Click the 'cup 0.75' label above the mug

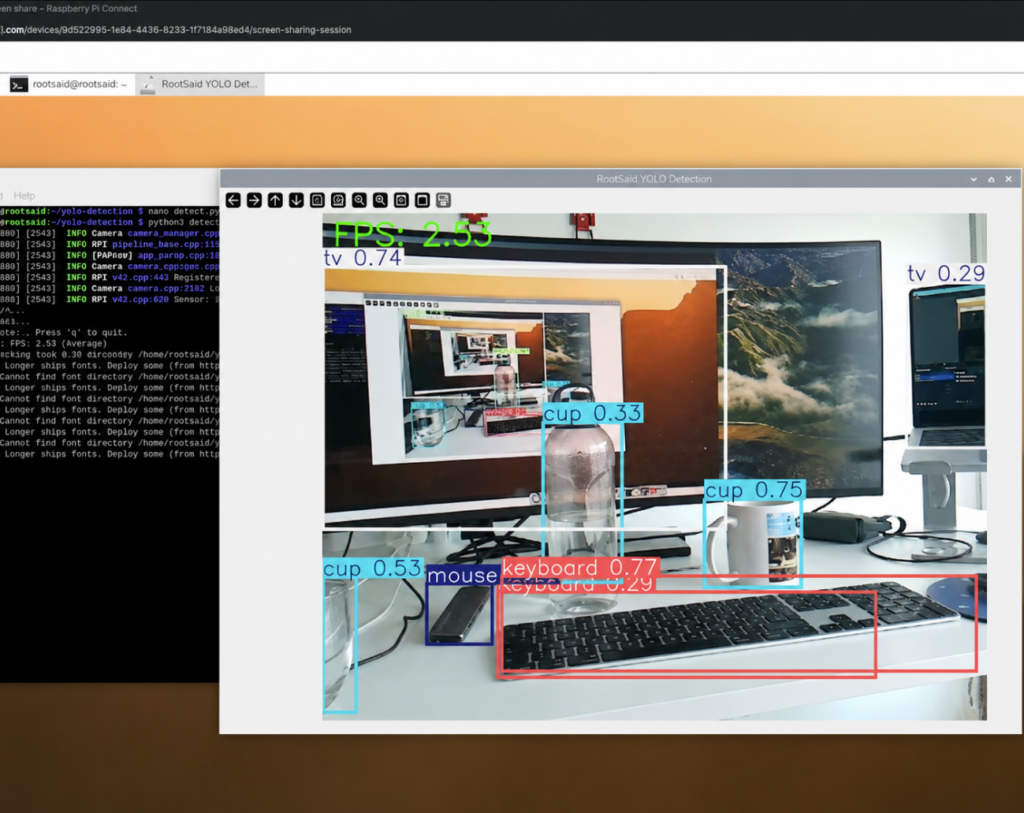point(754,490)
